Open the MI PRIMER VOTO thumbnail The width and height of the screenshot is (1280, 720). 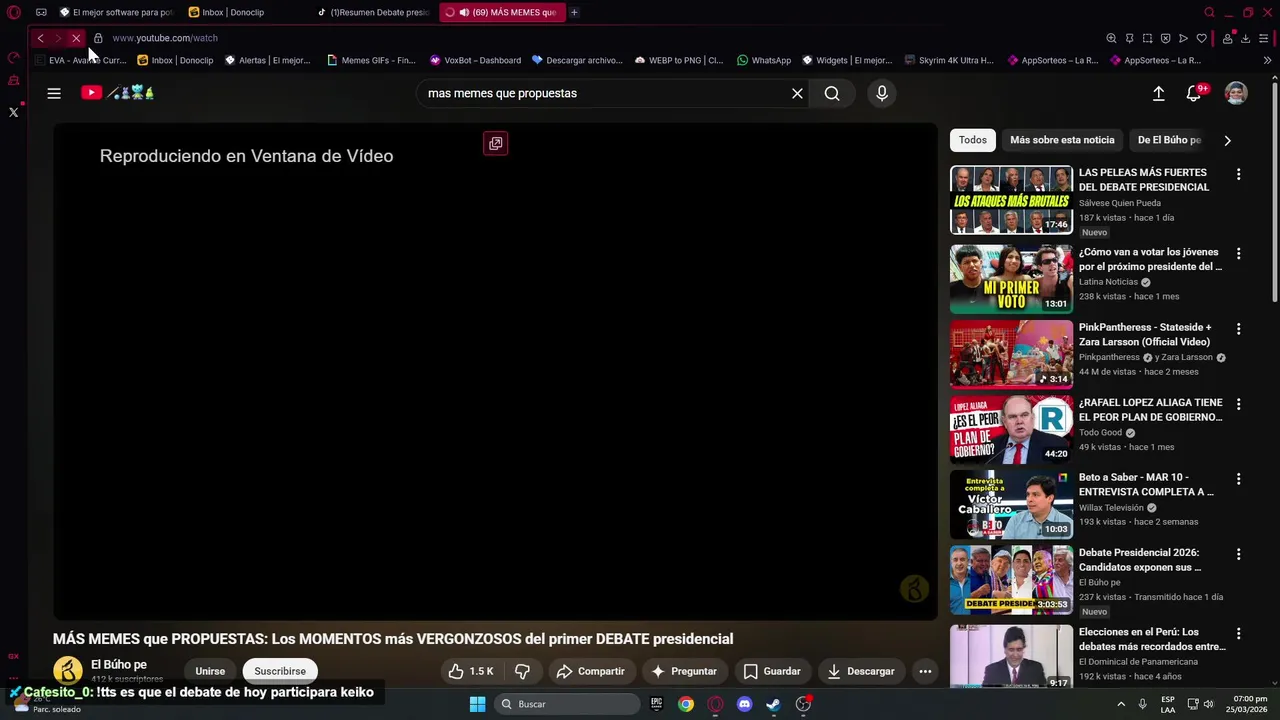(x=1011, y=279)
